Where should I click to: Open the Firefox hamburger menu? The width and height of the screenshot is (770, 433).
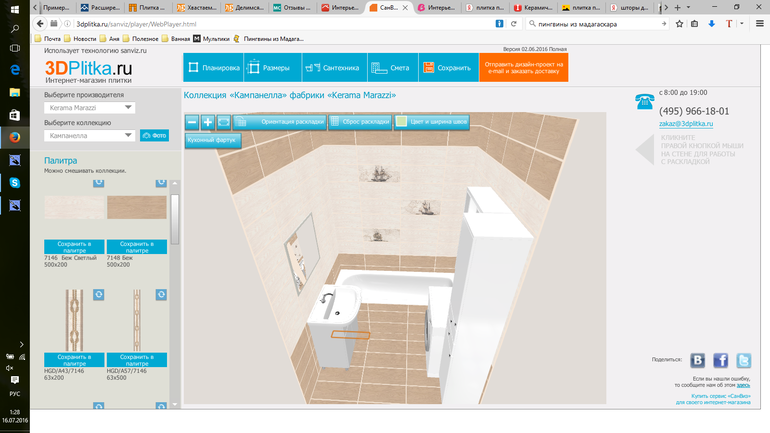coord(760,23)
